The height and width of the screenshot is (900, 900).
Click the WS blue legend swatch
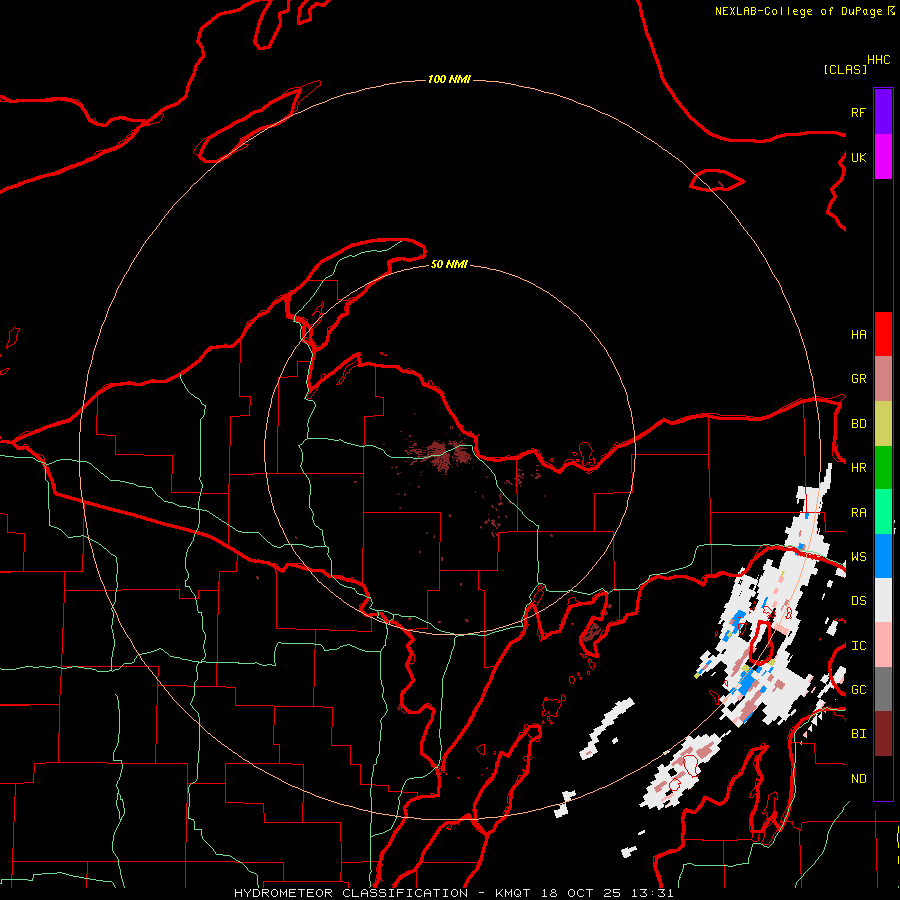883,556
